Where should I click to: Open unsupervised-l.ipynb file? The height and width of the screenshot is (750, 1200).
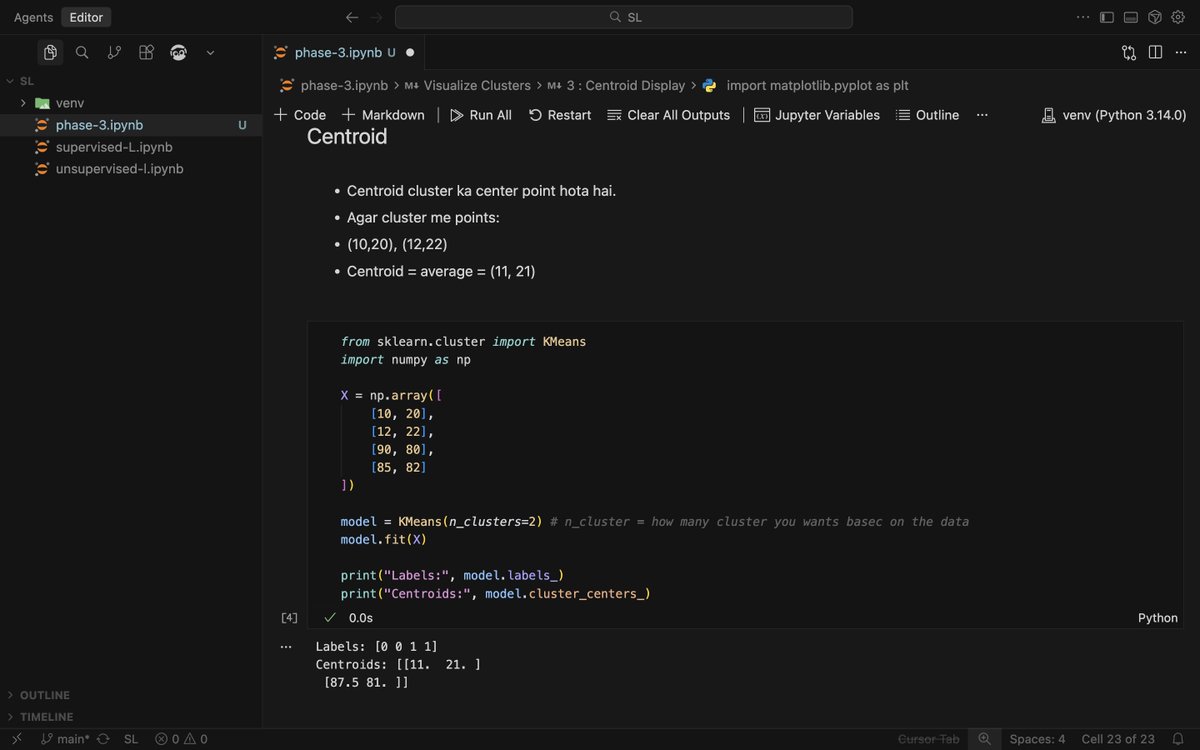(x=130, y=169)
